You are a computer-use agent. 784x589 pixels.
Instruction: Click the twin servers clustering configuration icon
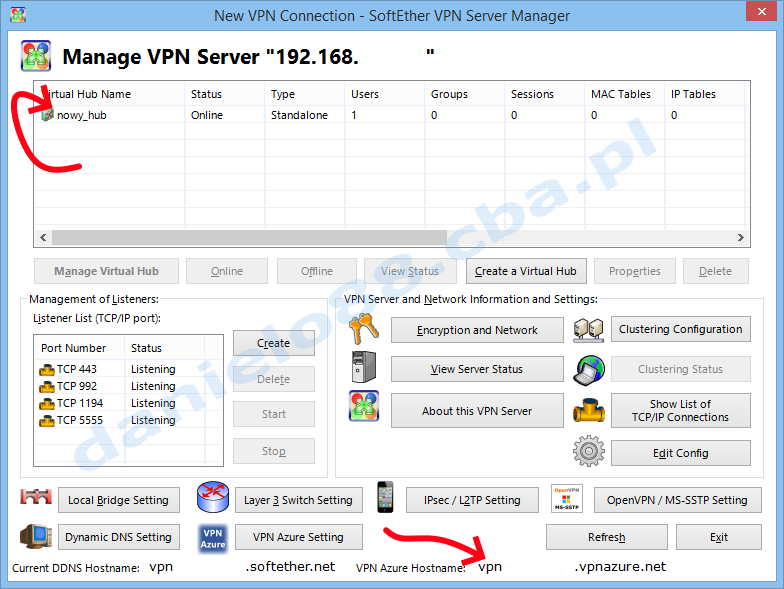(x=588, y=330)
